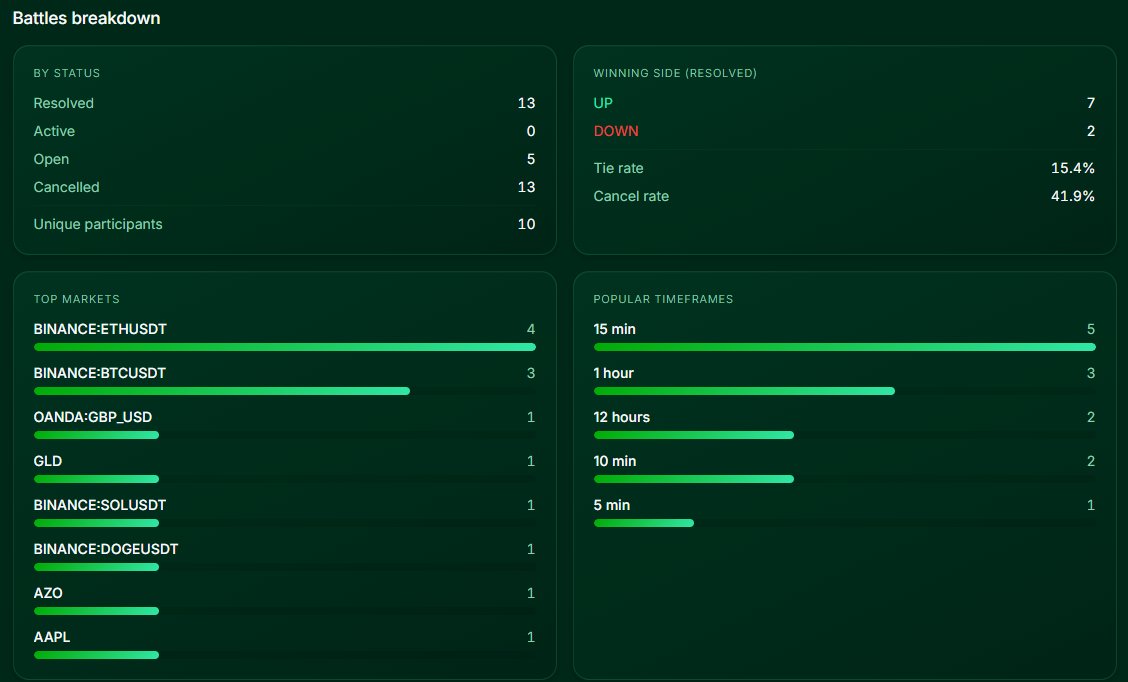Screen dimensions: 1128x682
Task: Click the POPULAR TIMEFRAMES card title
Action: 663,299
